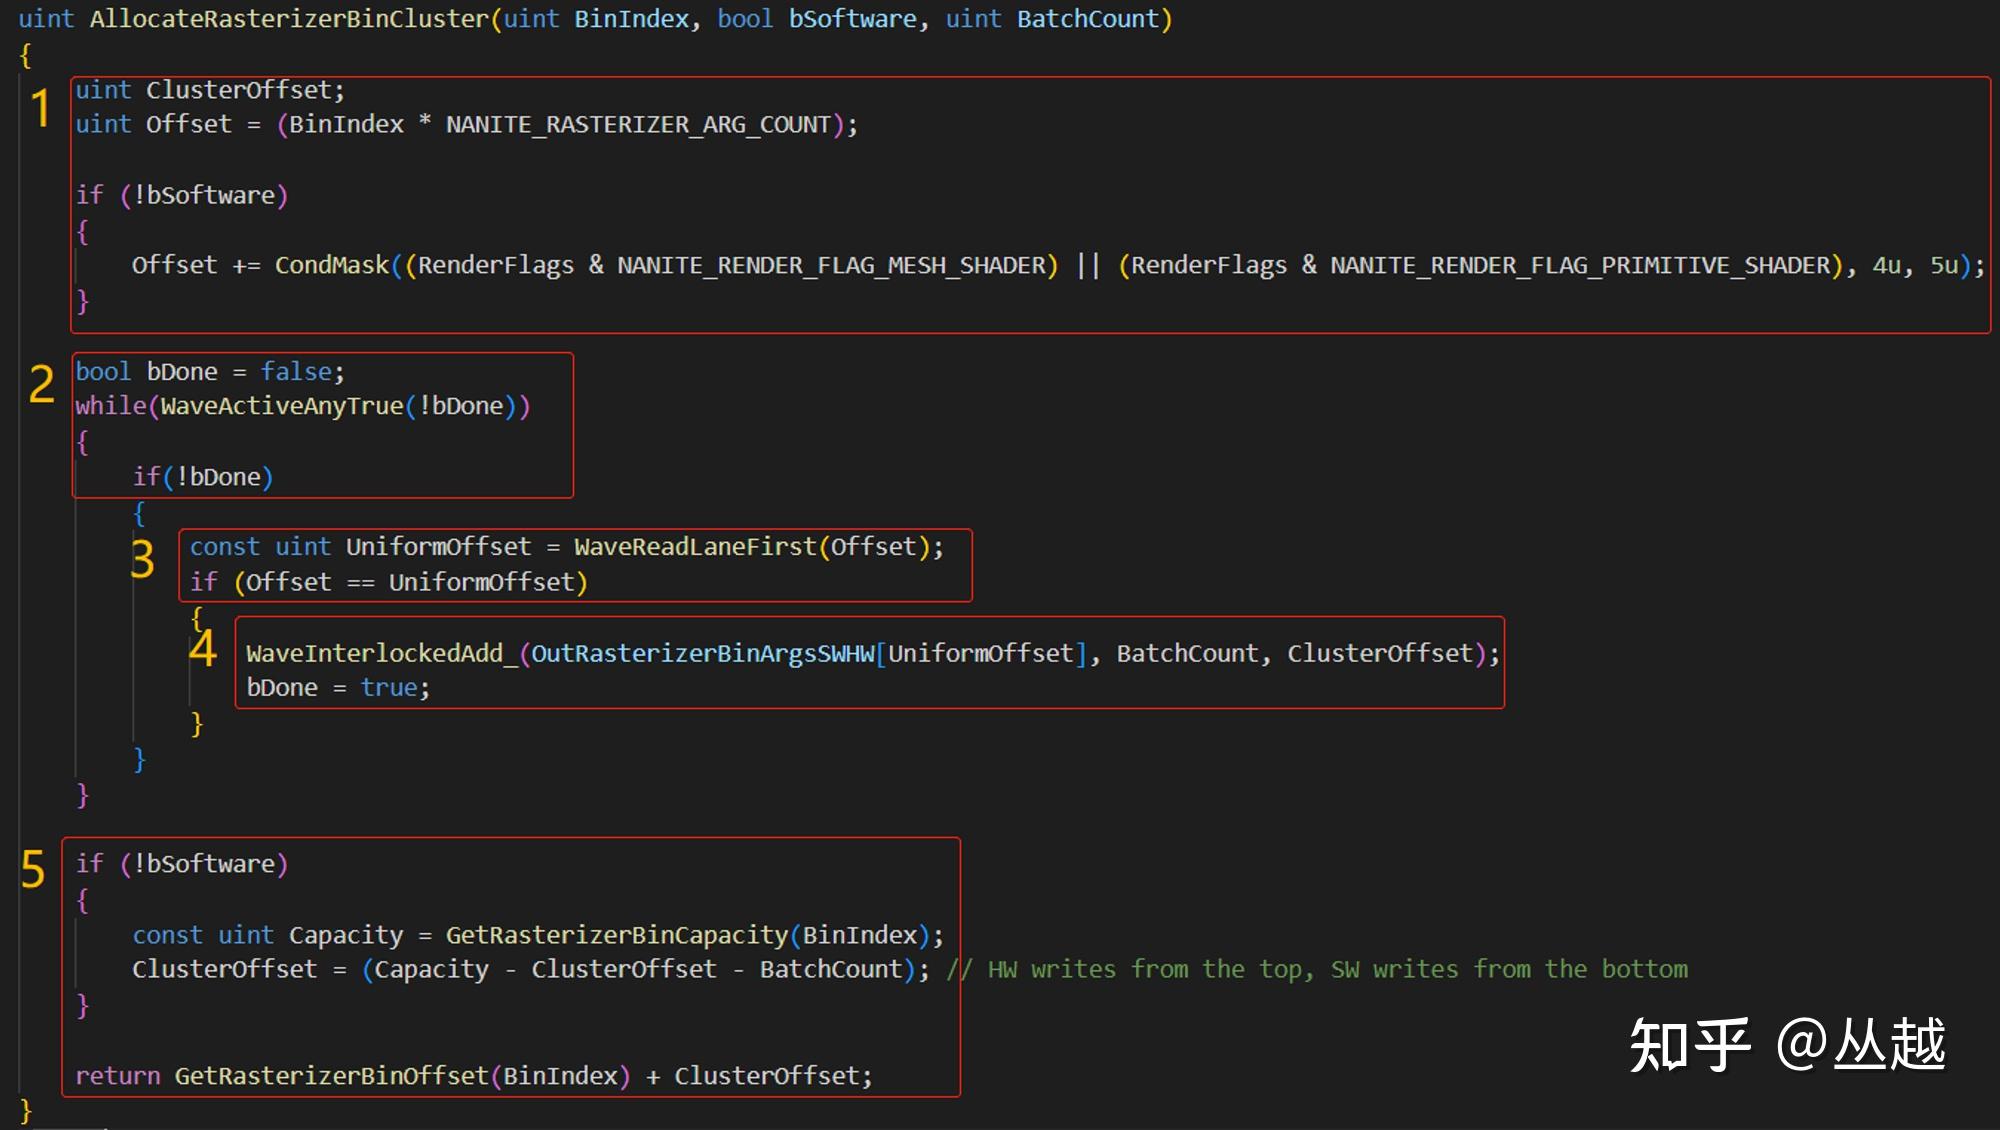
Task: Click the return keyword
Action: pyautogui.click(x=117, y=1076)
